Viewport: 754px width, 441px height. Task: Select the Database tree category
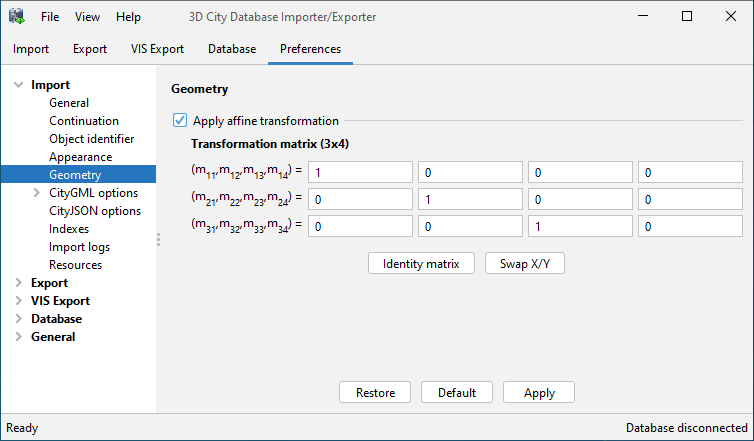56,319
